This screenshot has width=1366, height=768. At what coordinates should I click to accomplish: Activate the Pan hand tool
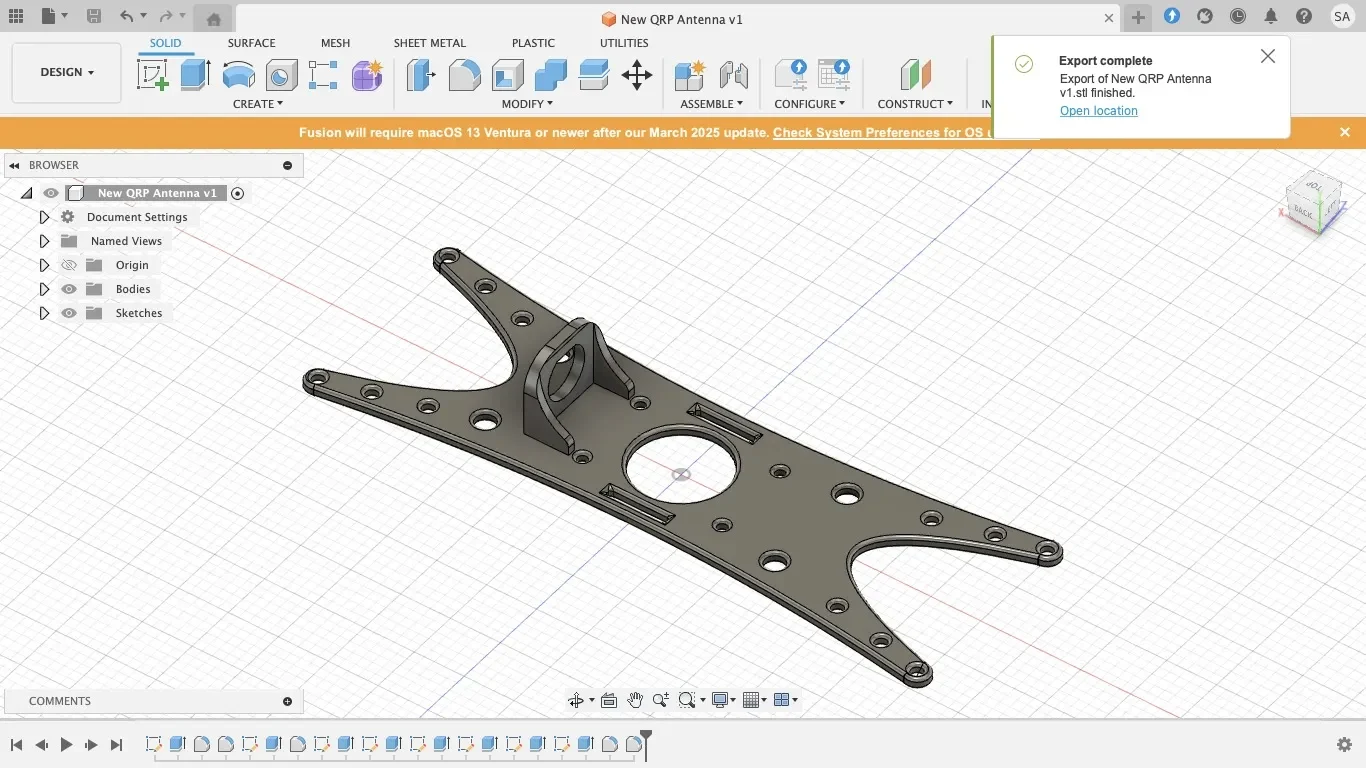click(x=635, y=700)
